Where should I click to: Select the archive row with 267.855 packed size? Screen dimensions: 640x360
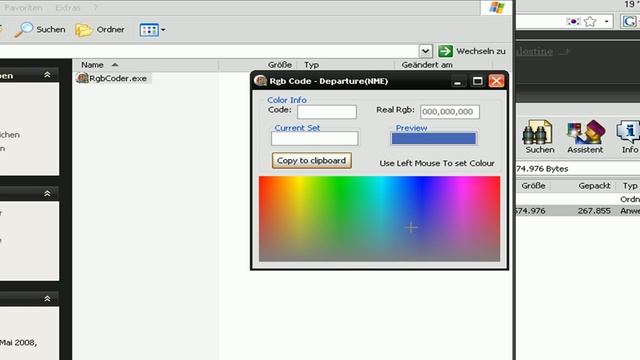tap(578, 211)
